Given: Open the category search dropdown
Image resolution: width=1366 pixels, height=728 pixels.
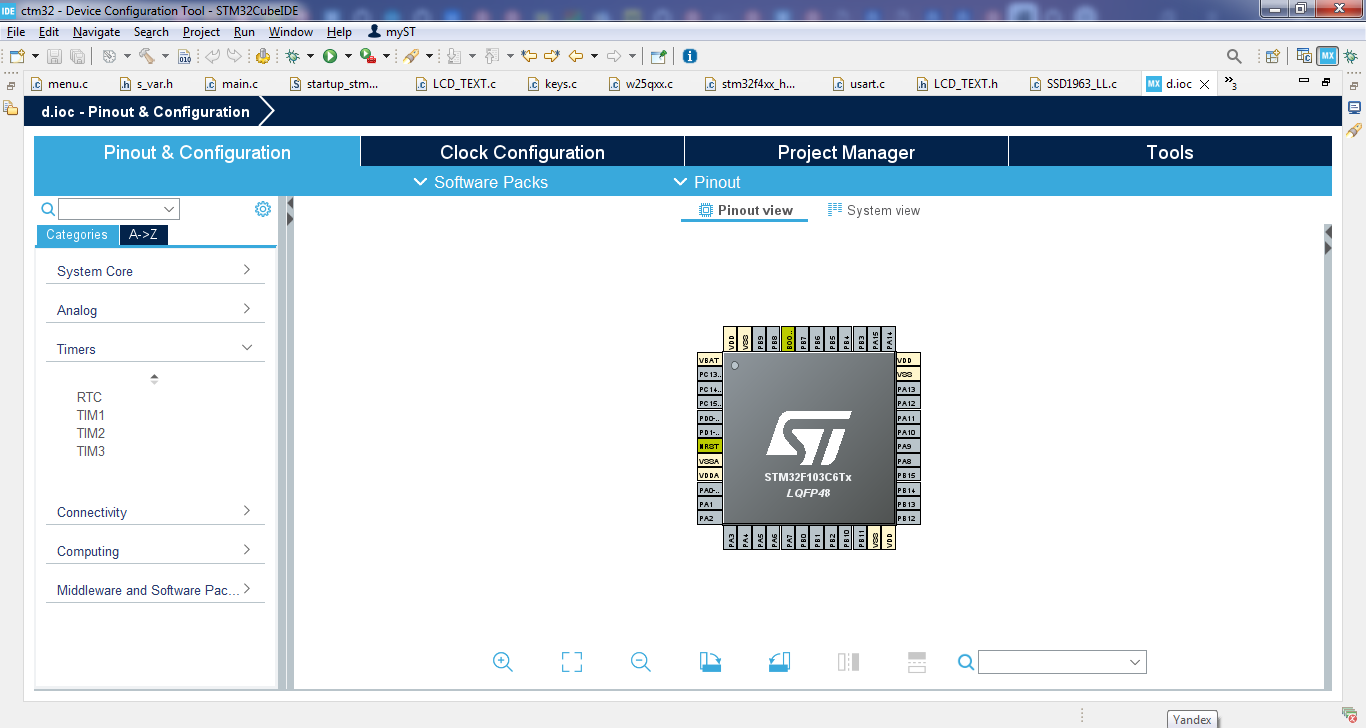Looking at the screenshot, I should point(119,209).
